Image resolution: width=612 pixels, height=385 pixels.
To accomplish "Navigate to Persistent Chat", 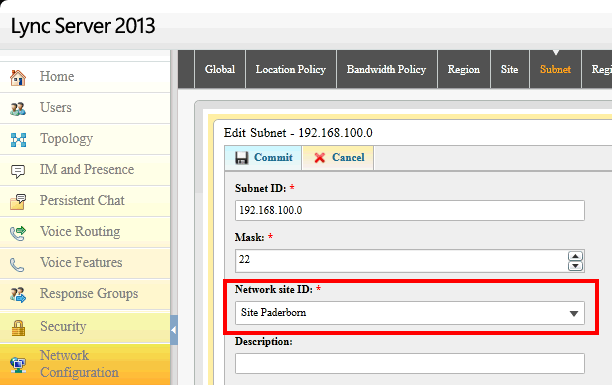I will click(85, 201).
